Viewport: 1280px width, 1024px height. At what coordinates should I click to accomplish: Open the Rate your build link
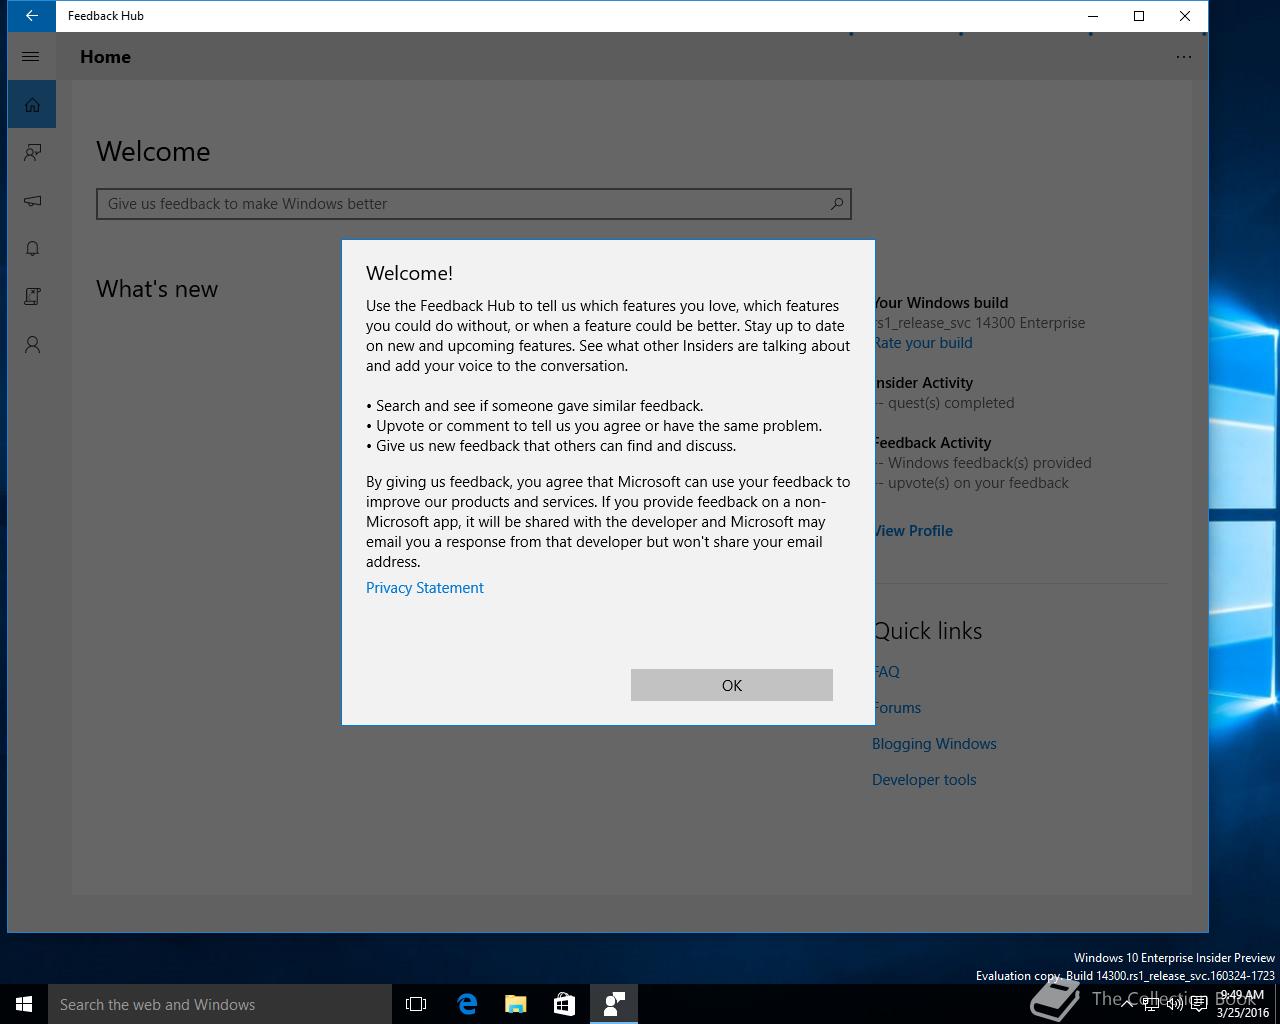(923, 343)
